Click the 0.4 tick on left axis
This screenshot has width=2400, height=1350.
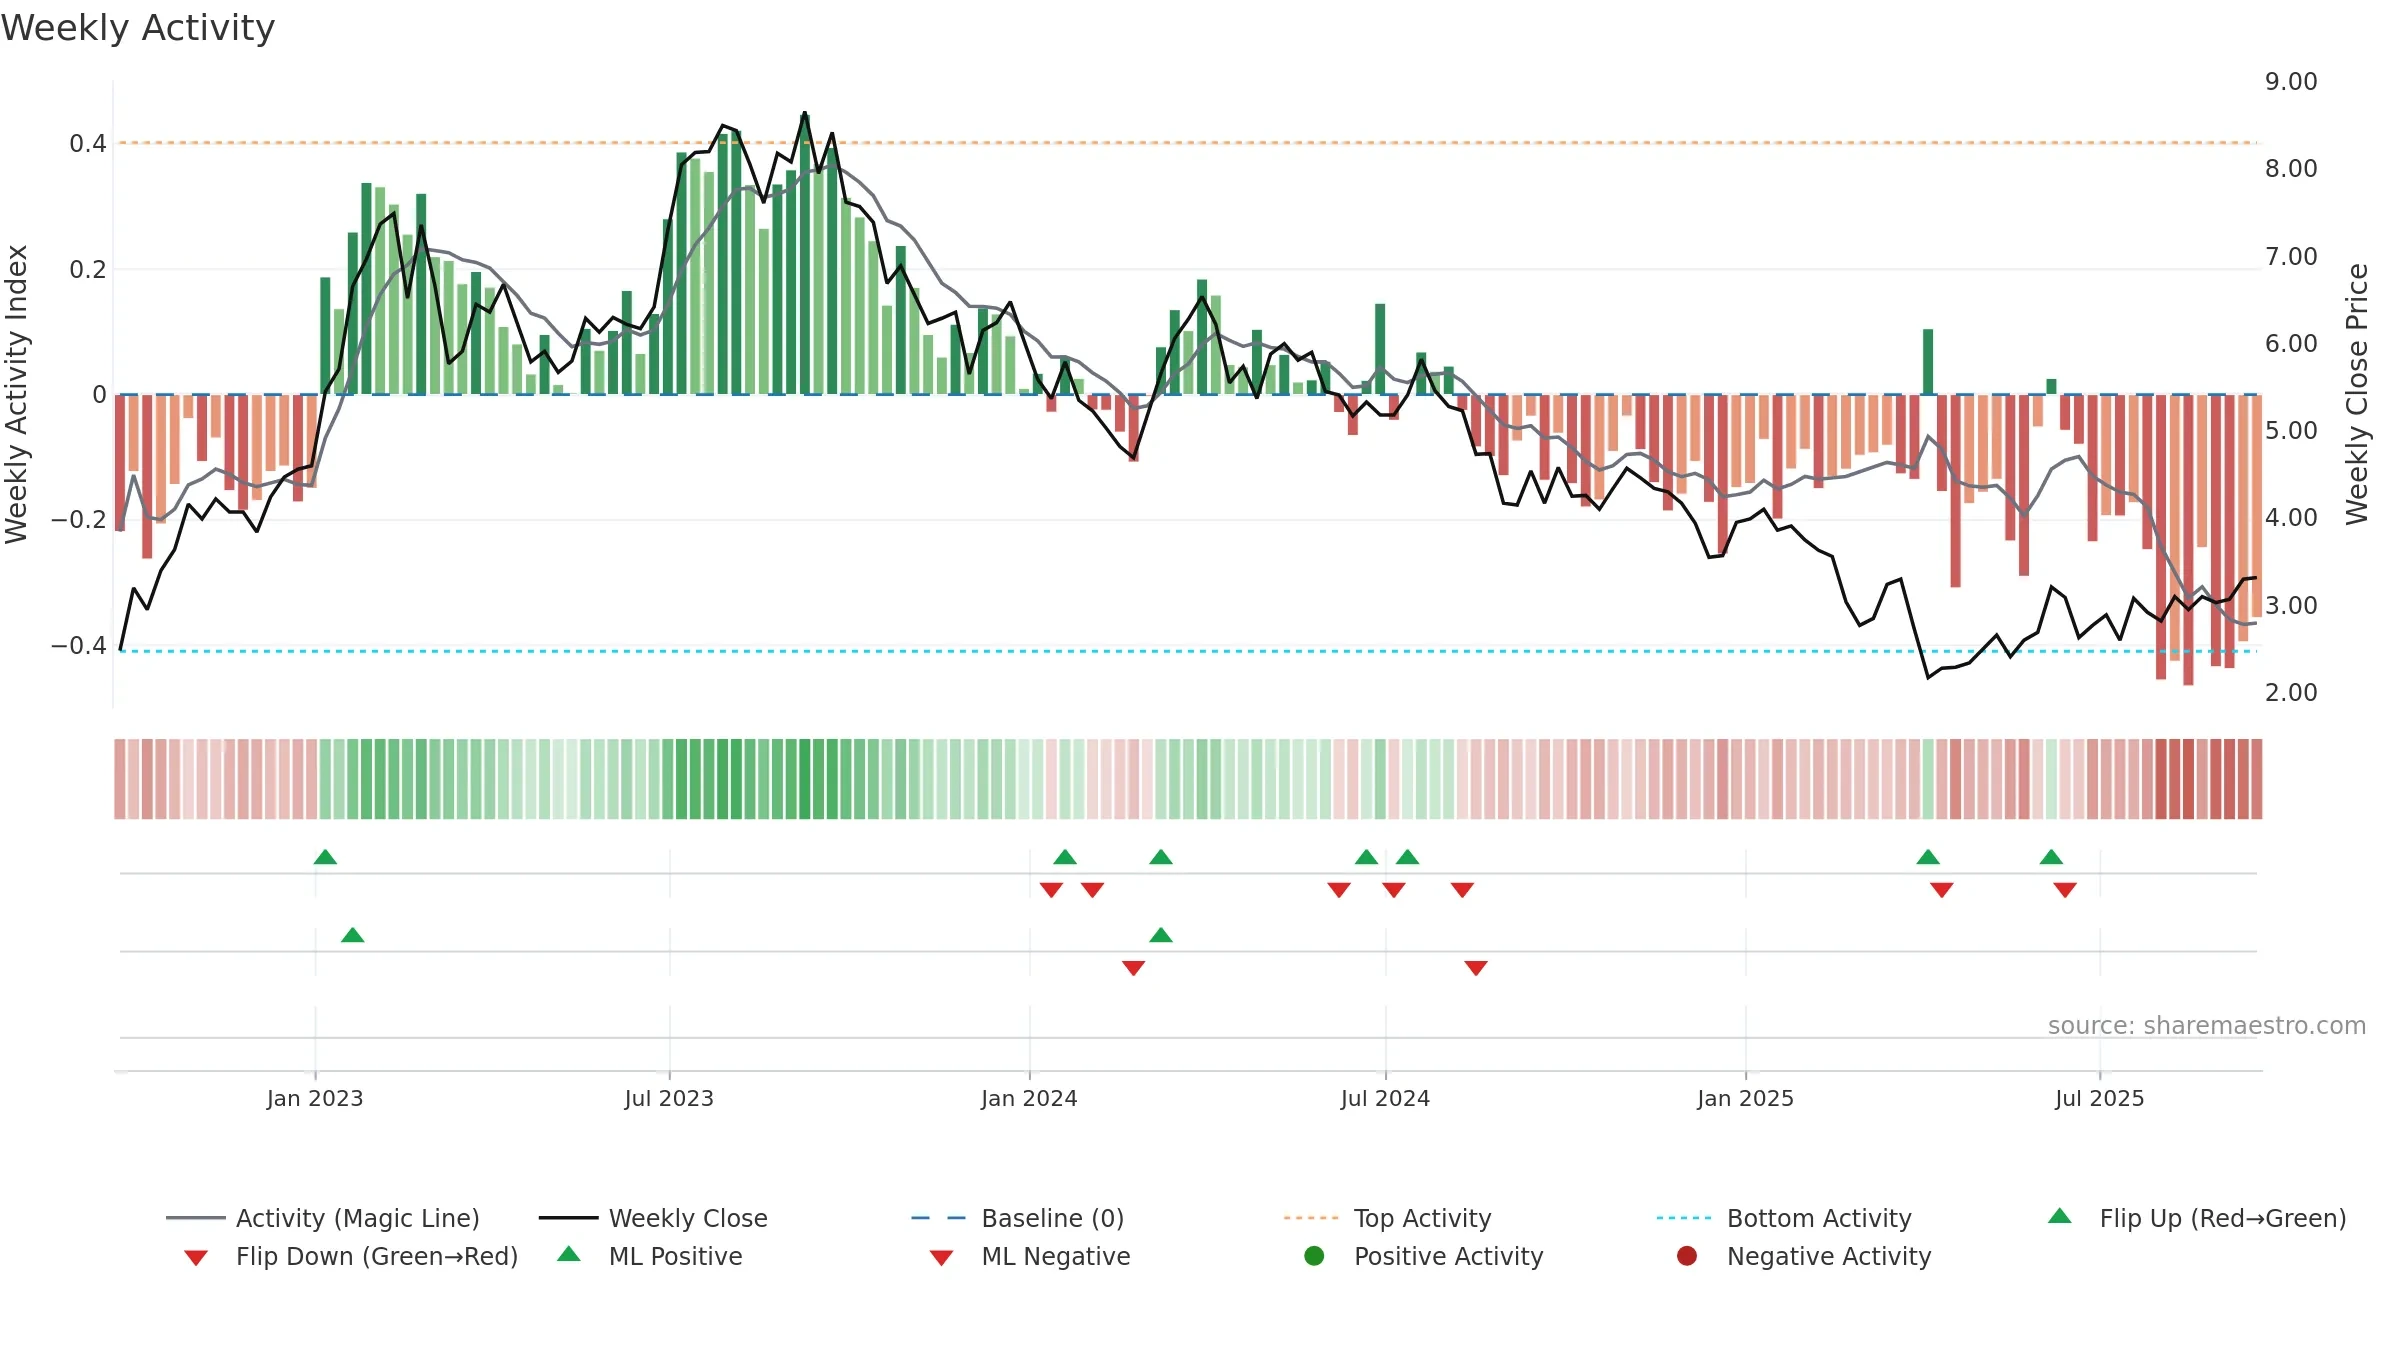click(x=88, y=144)
